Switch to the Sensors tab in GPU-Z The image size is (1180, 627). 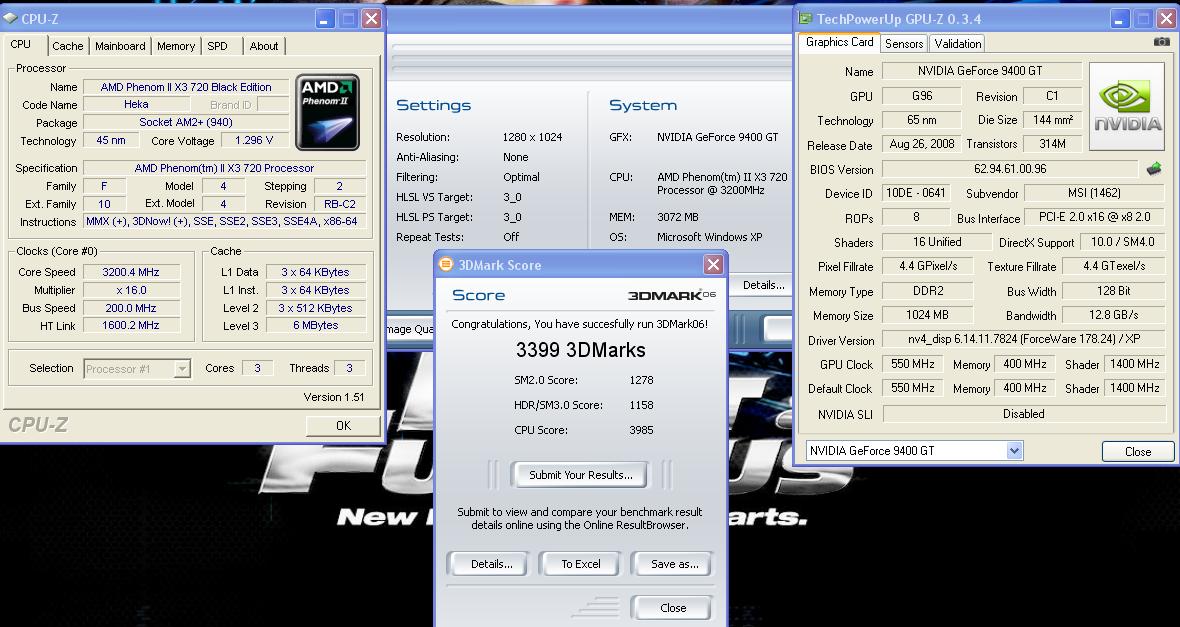904,44
